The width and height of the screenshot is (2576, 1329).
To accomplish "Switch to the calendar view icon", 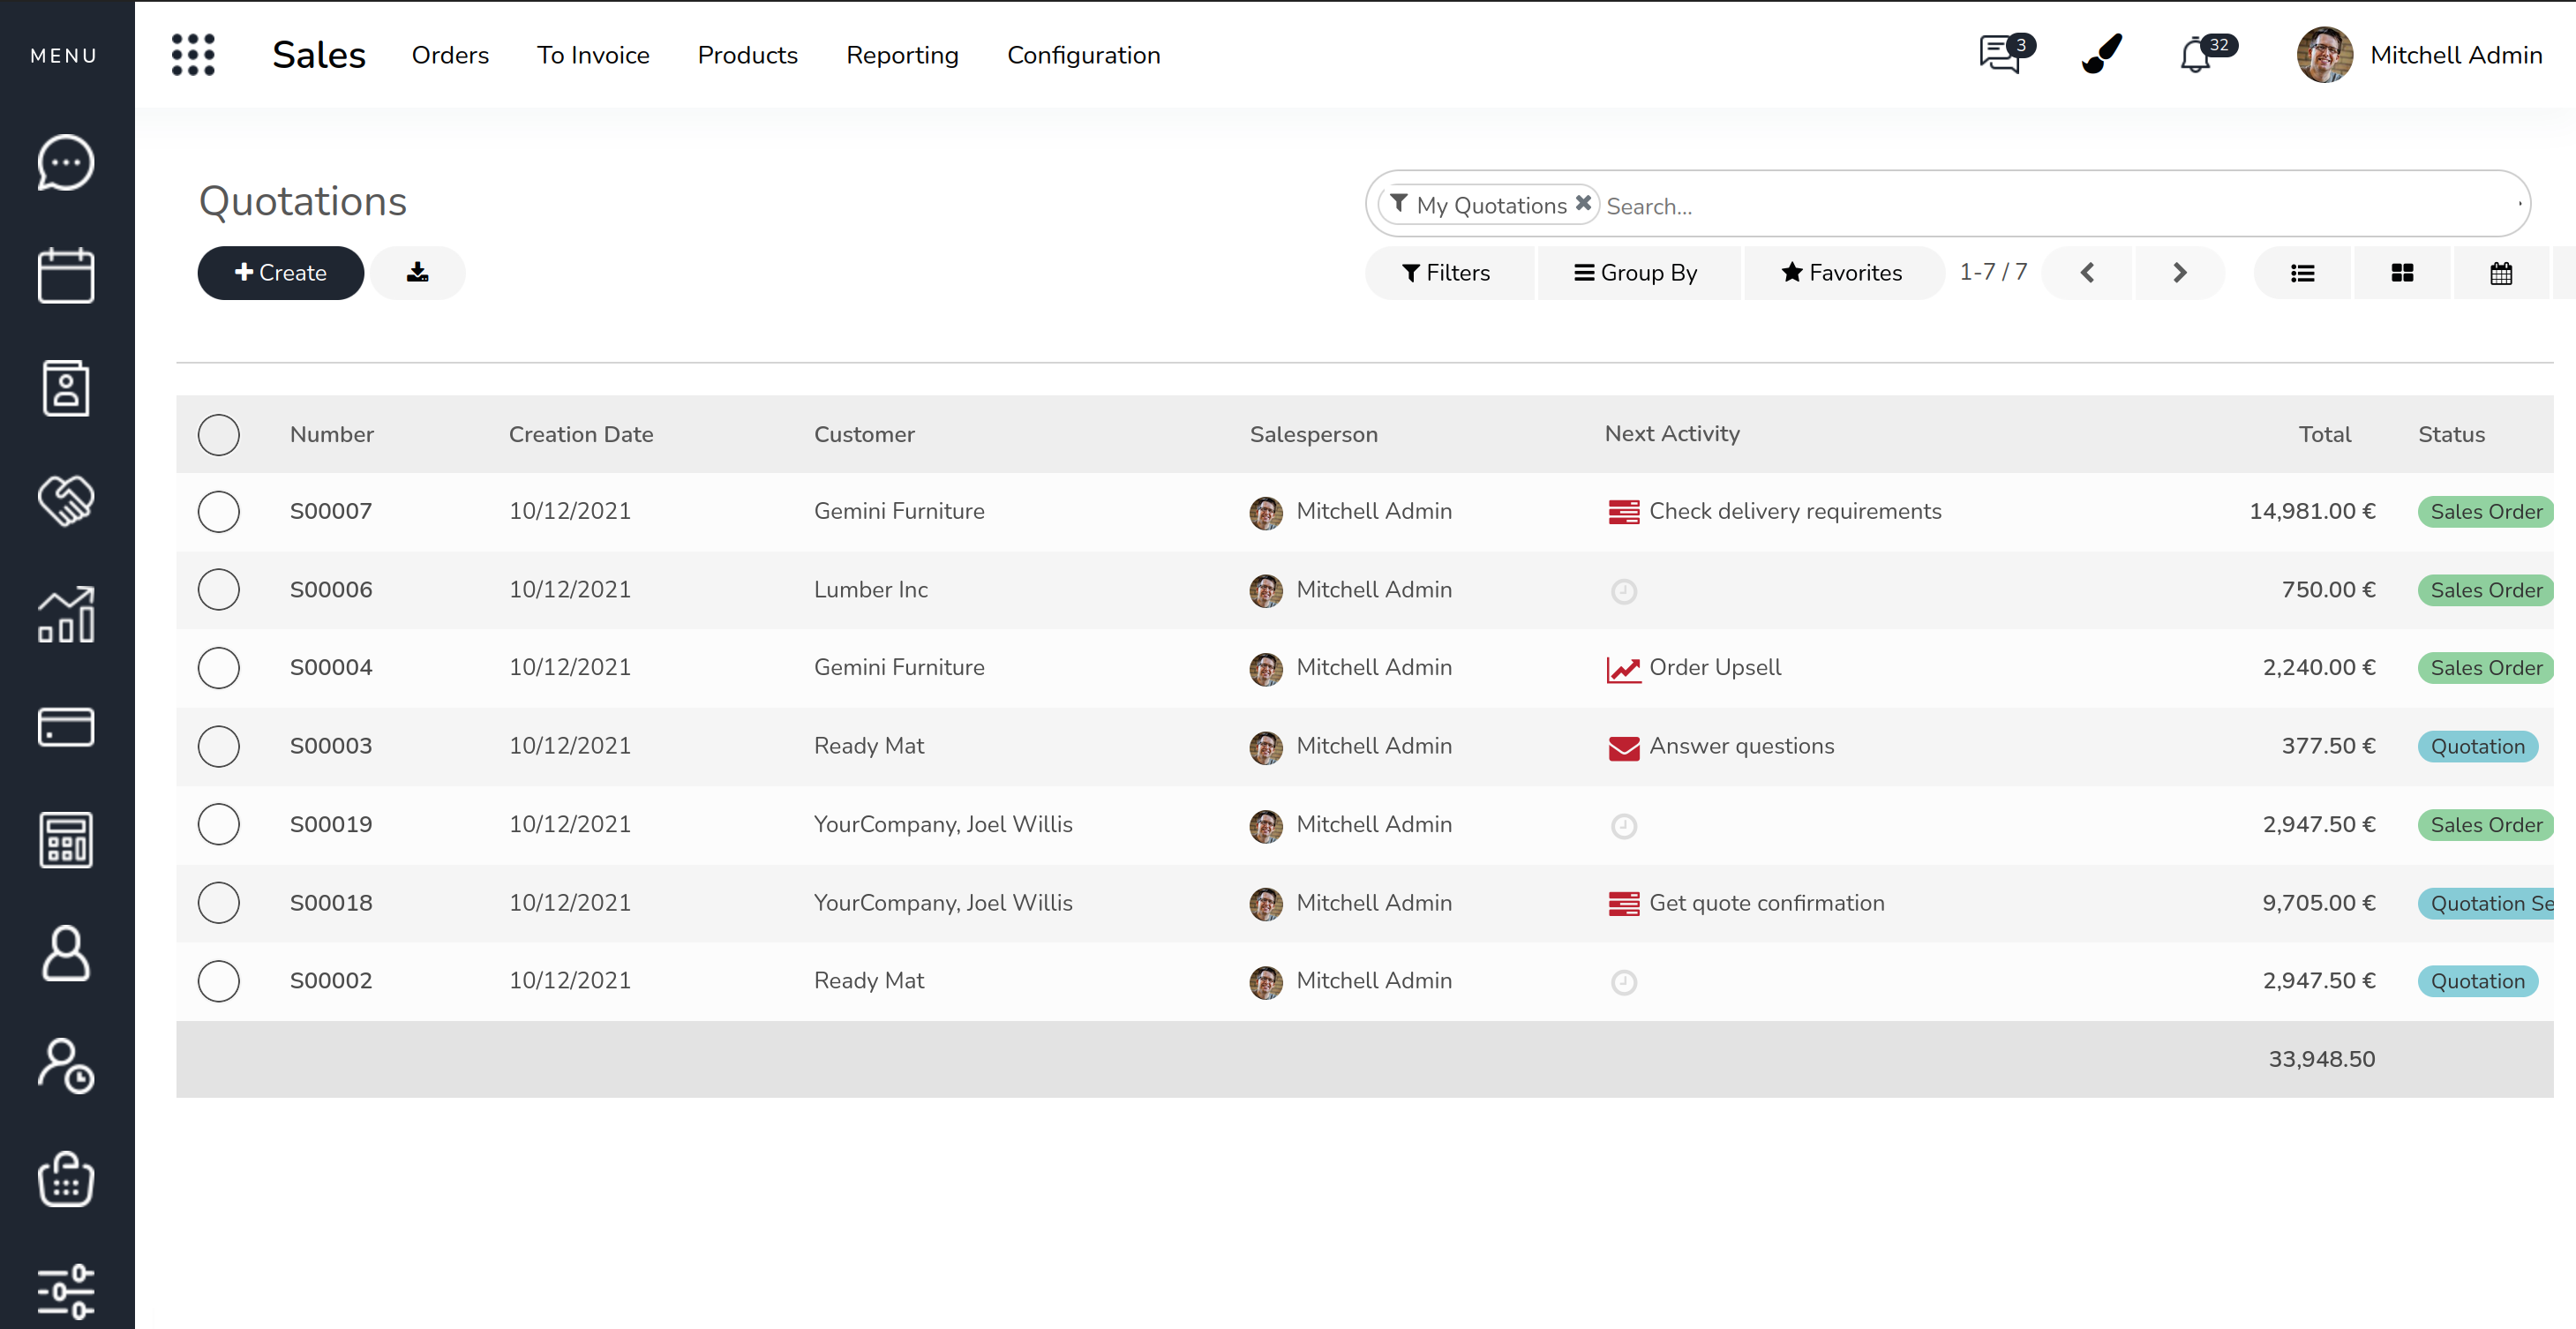I will [2500, 273].
